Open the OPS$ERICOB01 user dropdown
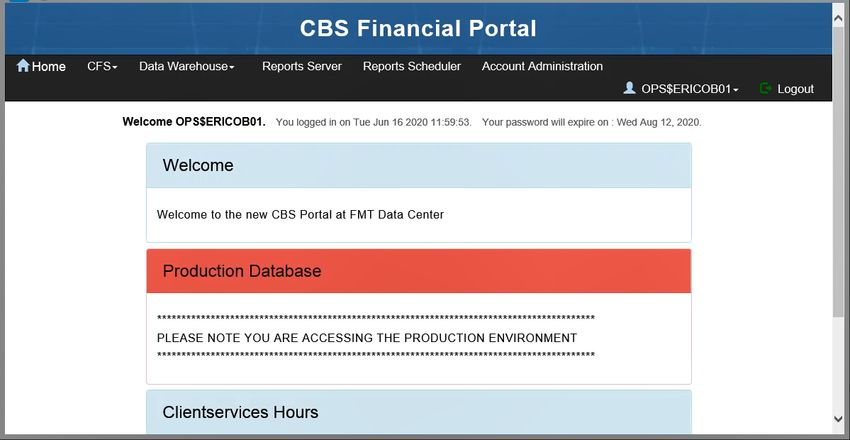850x440 pixels. tap(690, 89)
